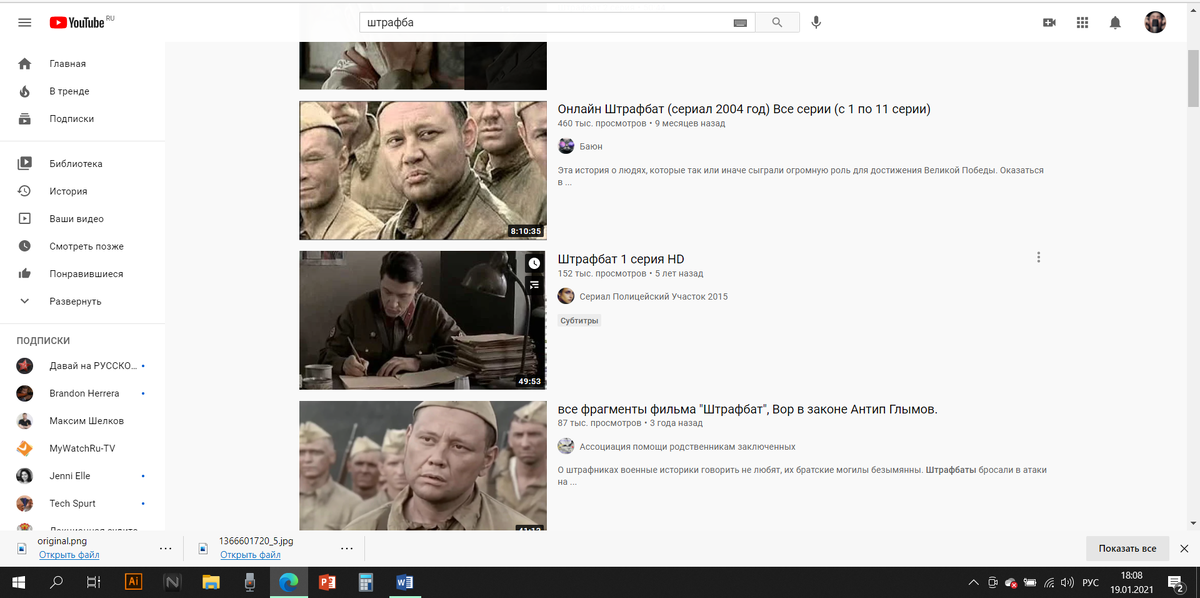The width and height of the screenshot is (1200, 598).
Task: Open the YouTube apps grid
Action: coord(1082,22)
